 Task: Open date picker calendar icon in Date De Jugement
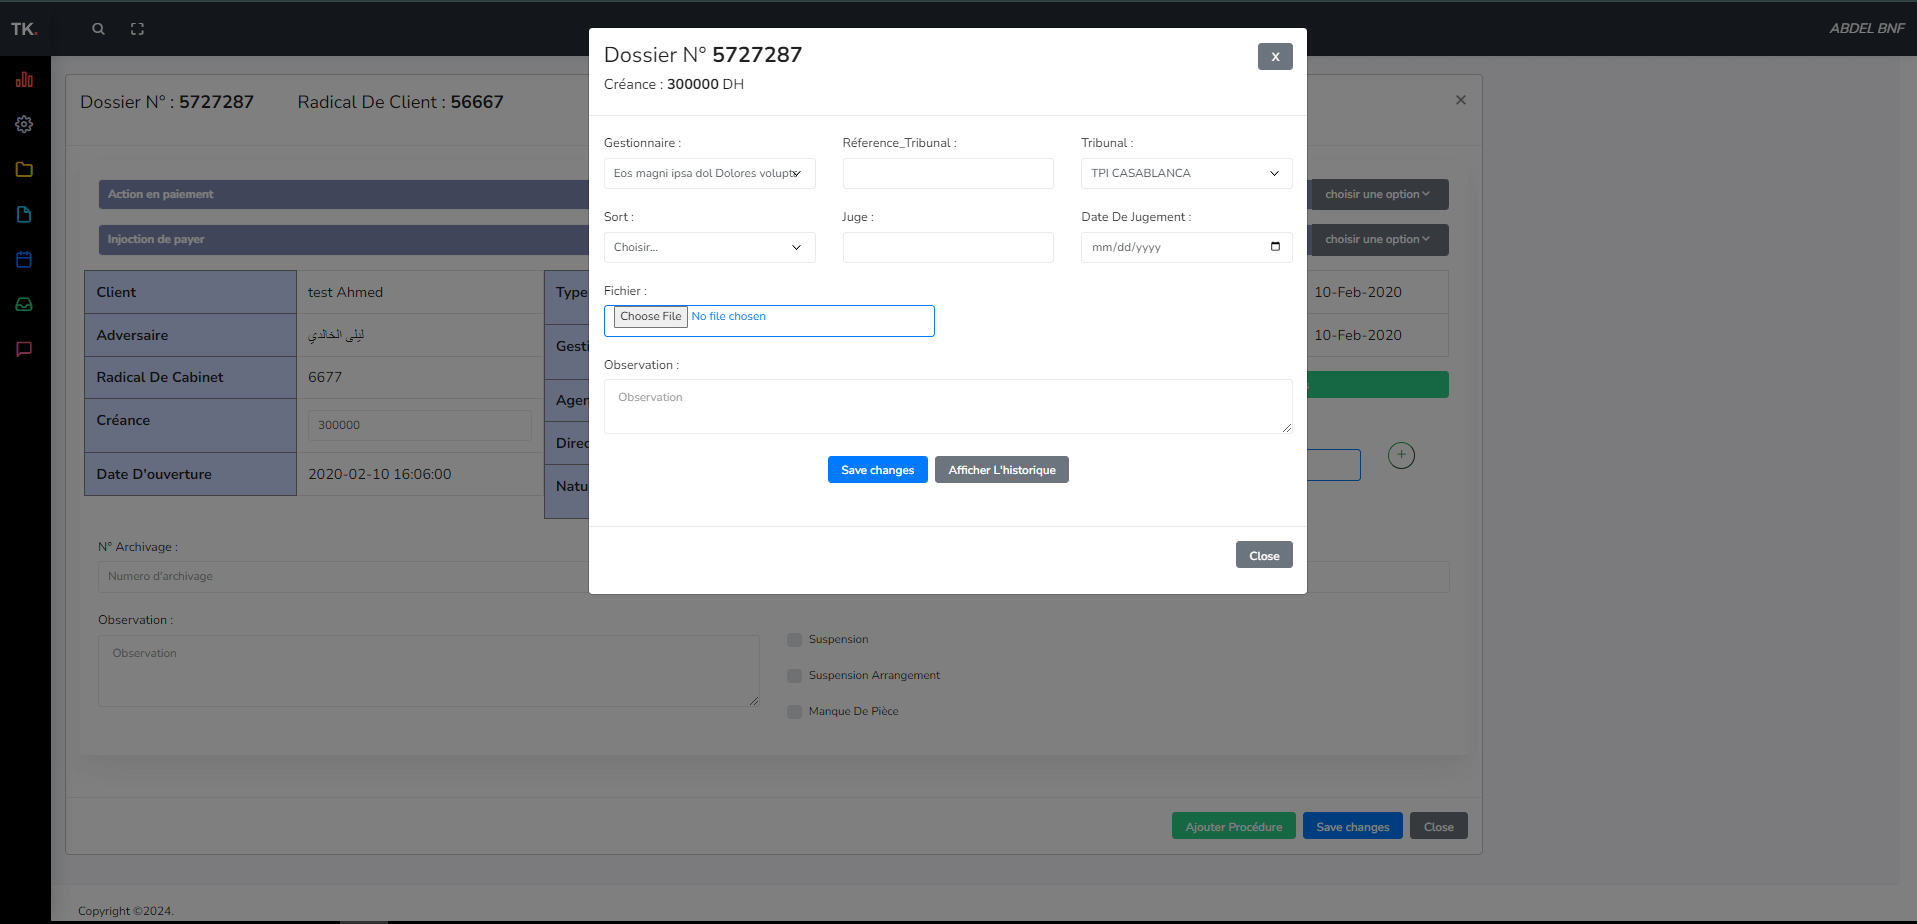[x=1275, y=246]
